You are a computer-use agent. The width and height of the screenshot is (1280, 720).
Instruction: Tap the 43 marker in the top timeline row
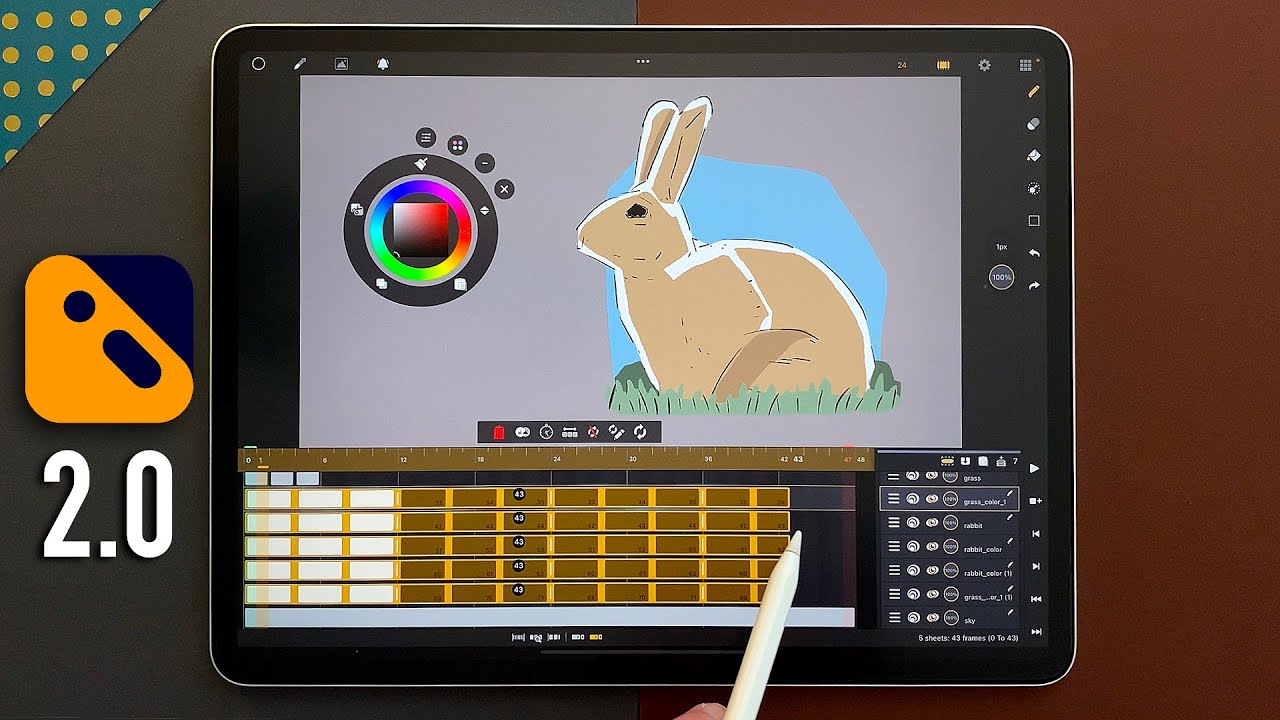point(519,494)
